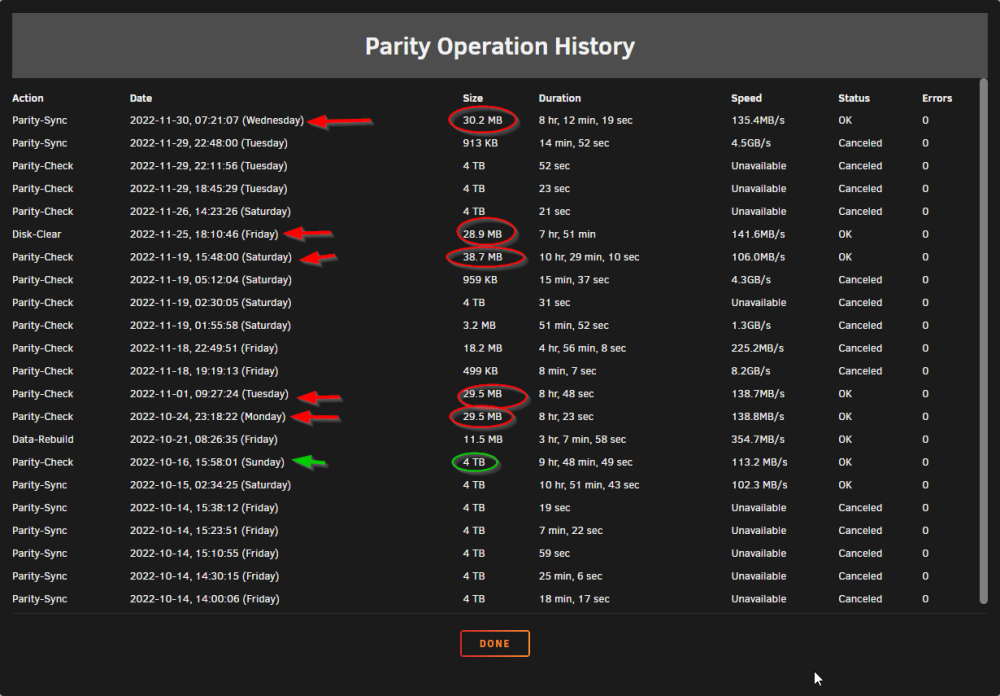Select the date 2022-11-19, 15:48:00 (Saturday)
Image resolution: width=1000 pixels, height=696 pixels.
pos(210,257)
